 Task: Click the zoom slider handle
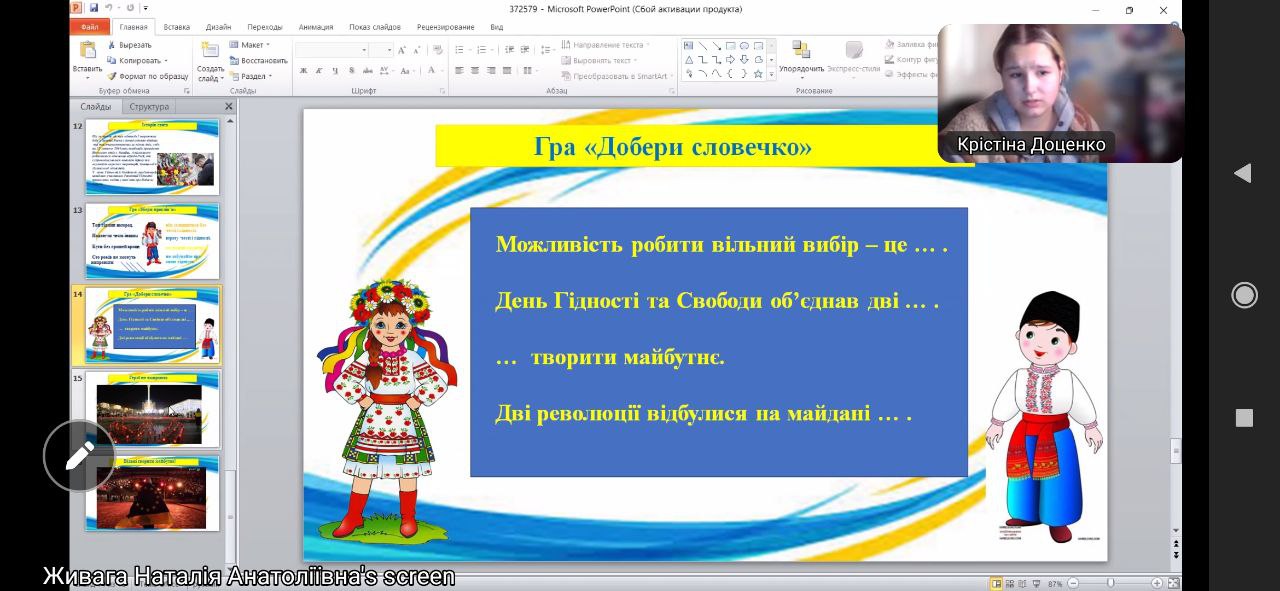point(1110,583)
